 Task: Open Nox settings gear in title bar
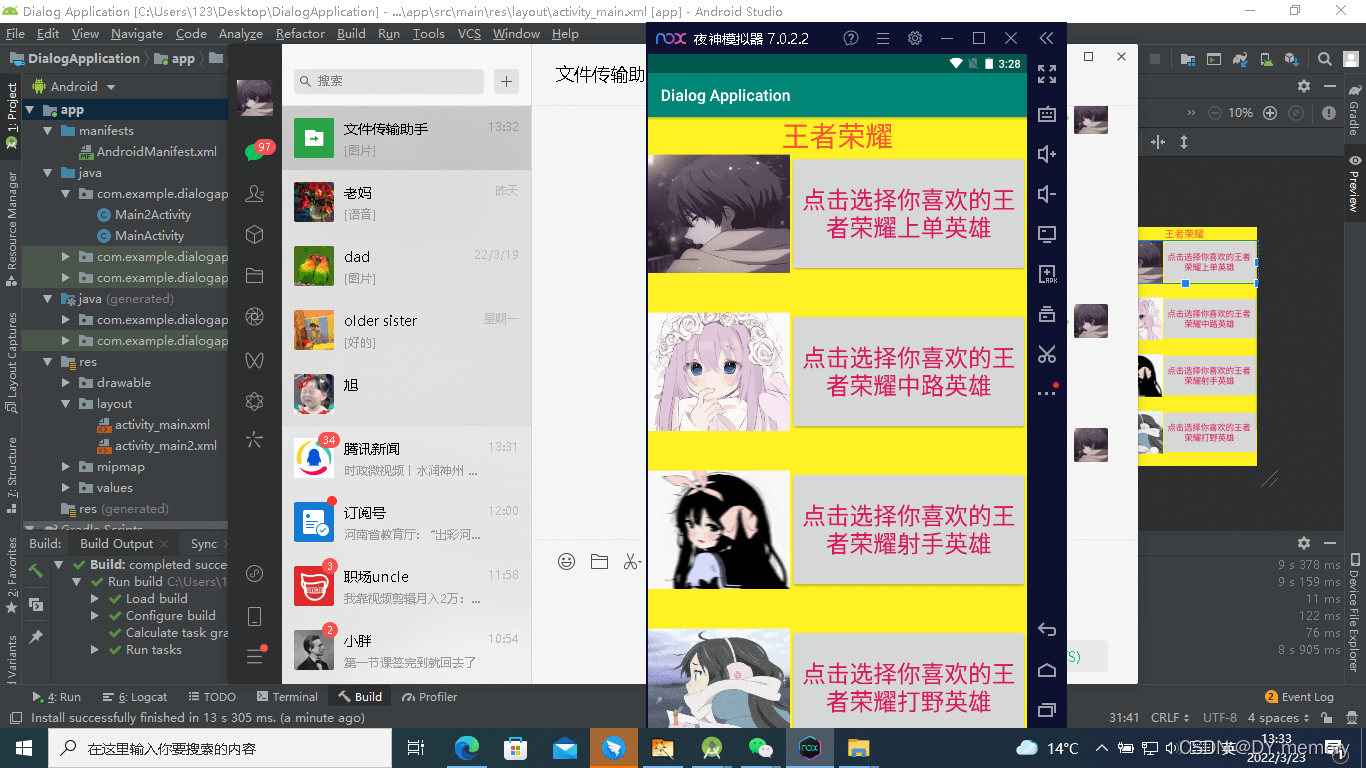click(915, 38)
